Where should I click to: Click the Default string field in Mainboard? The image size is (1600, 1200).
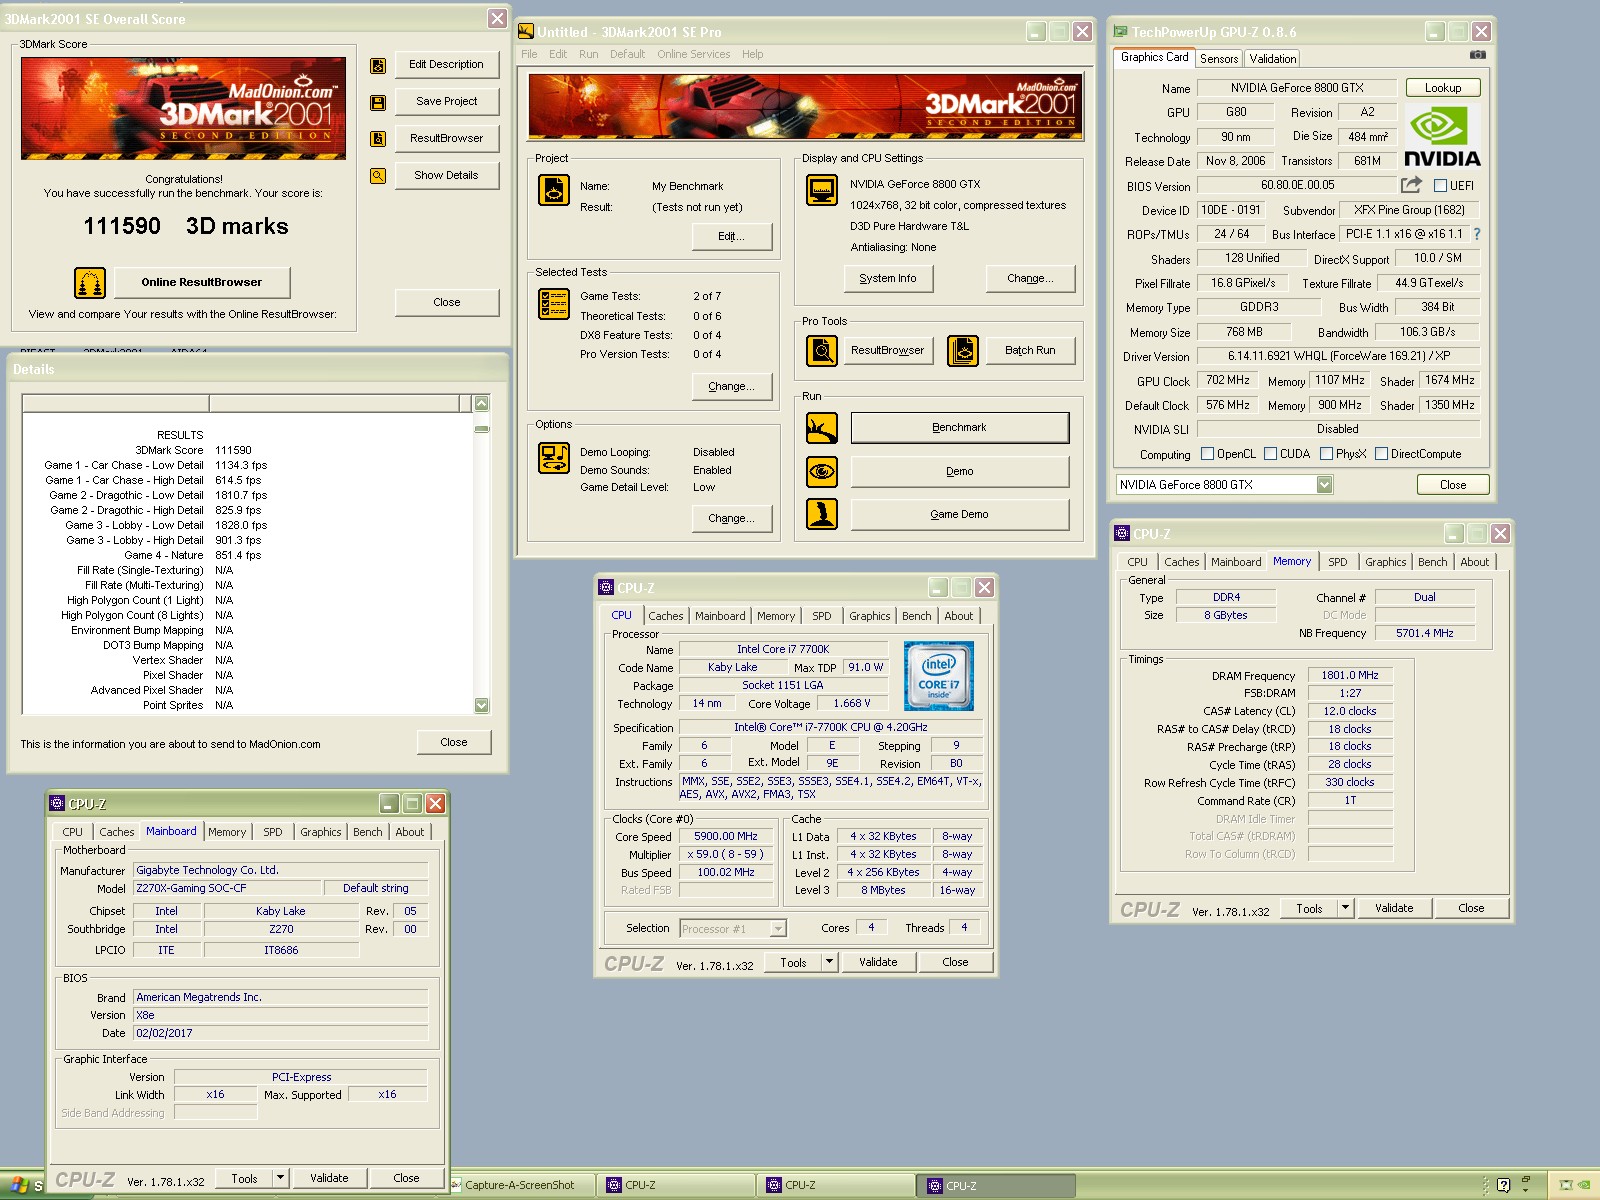376,888
